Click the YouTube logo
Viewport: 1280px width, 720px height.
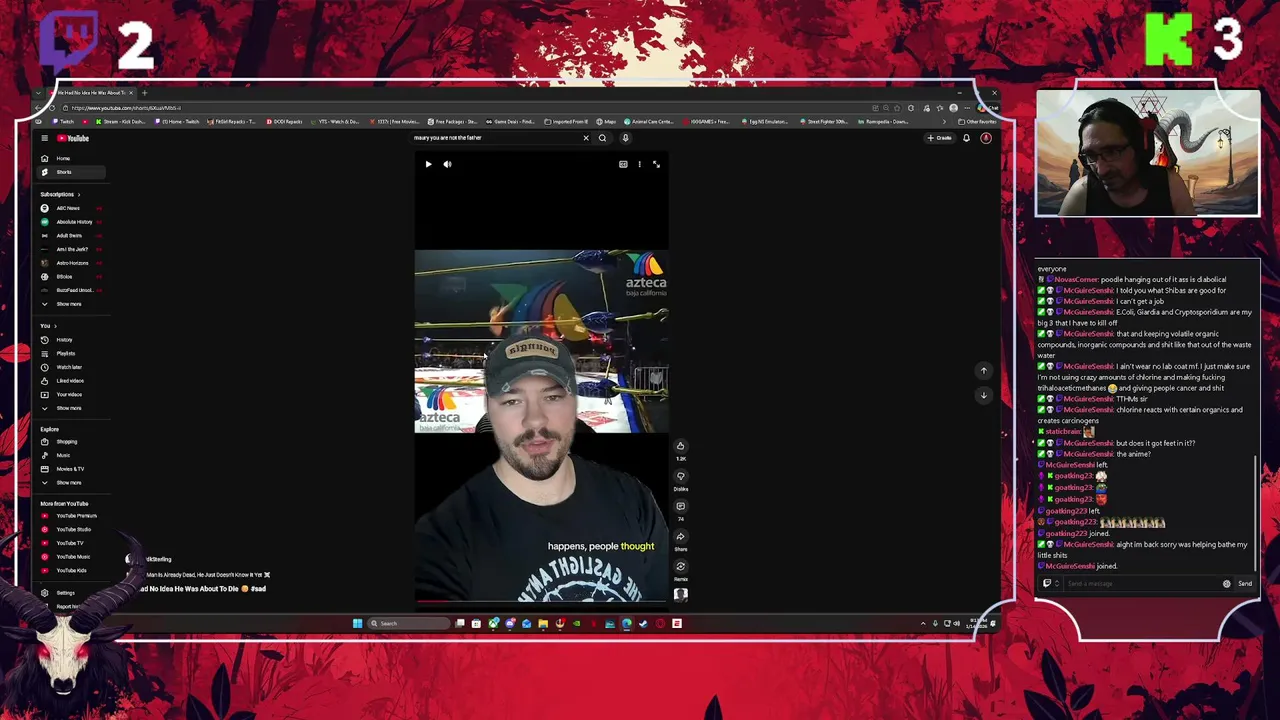click(x=73, y=138)
